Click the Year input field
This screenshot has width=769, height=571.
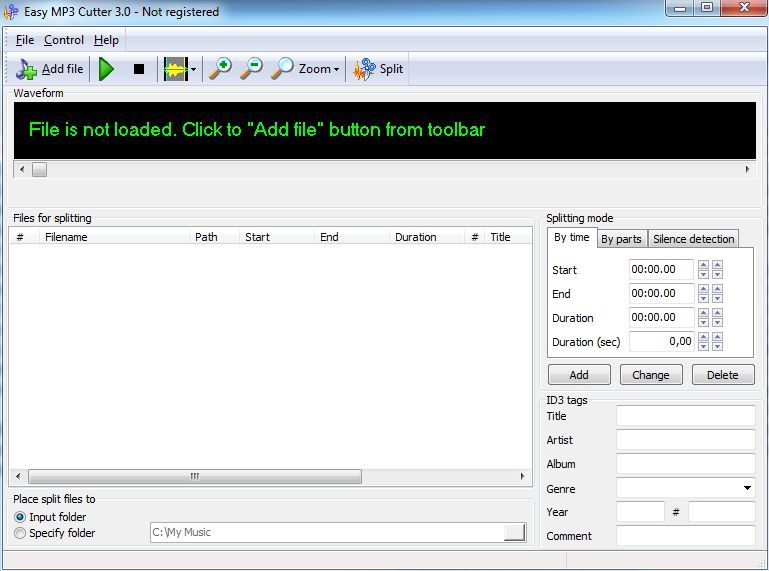(641, 512)
